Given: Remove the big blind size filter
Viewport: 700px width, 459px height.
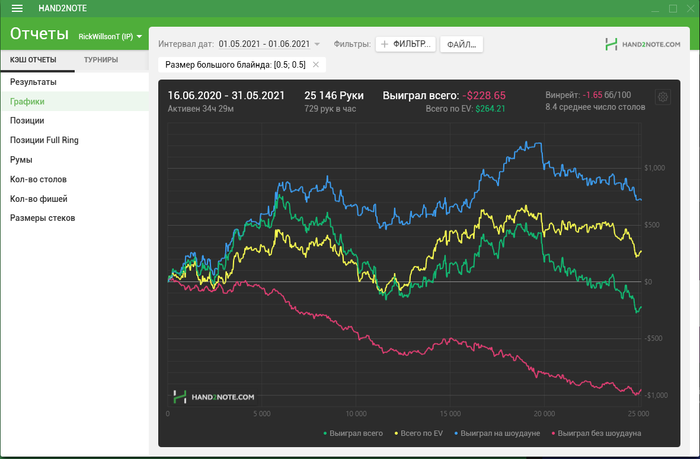Looking at the screenshot, I should [316, 65].
